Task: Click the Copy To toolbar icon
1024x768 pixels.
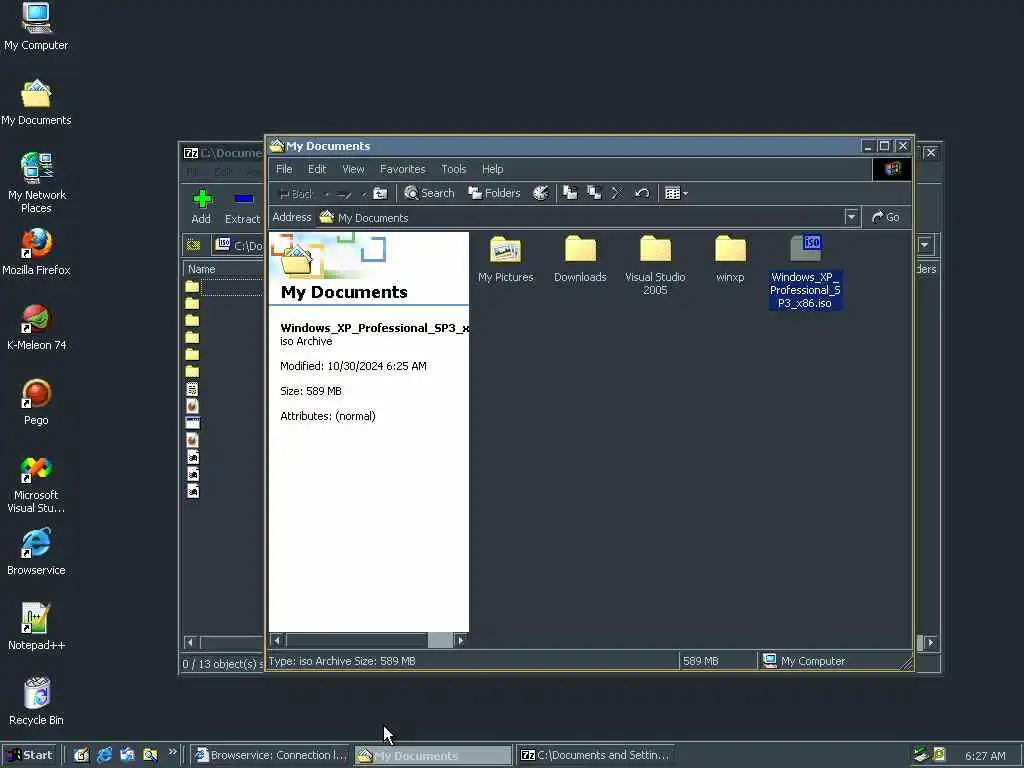Action: [594, 193]
